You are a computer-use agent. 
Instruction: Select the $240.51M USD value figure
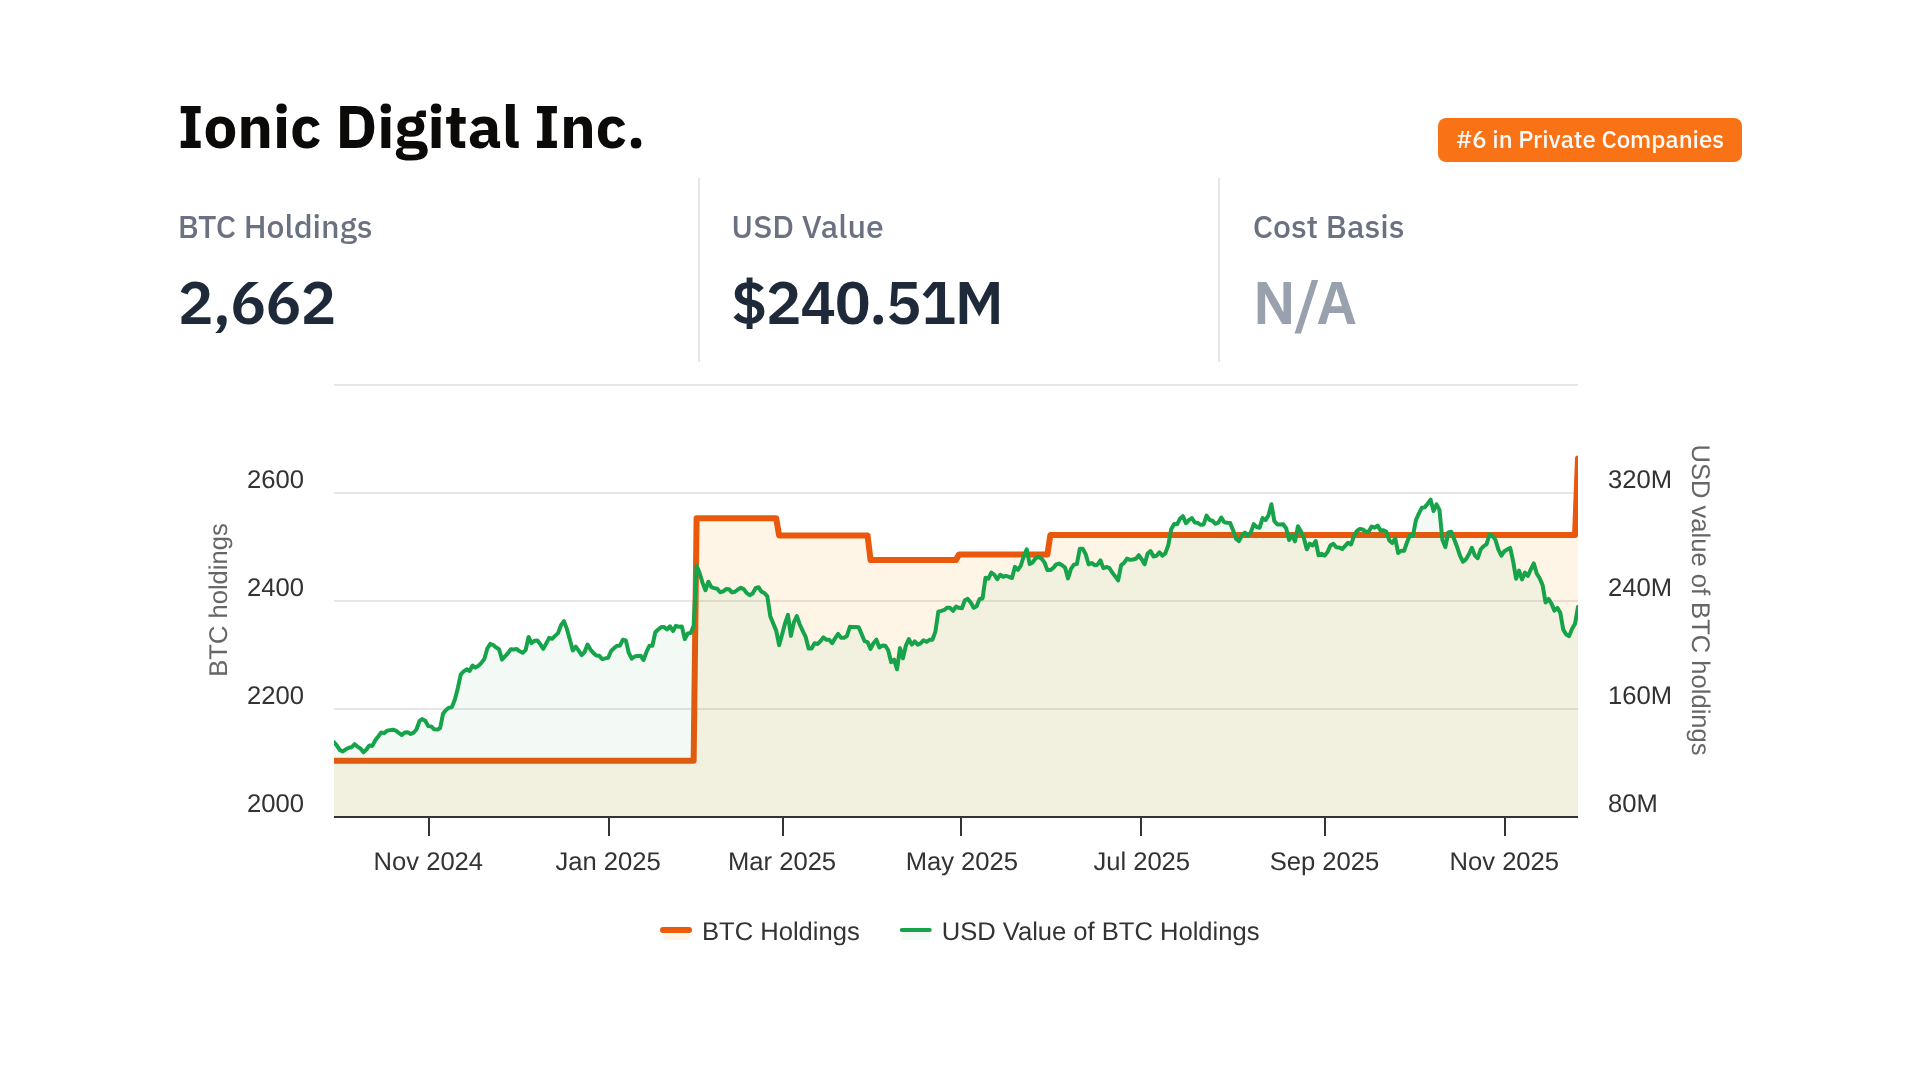click(866, 303)
